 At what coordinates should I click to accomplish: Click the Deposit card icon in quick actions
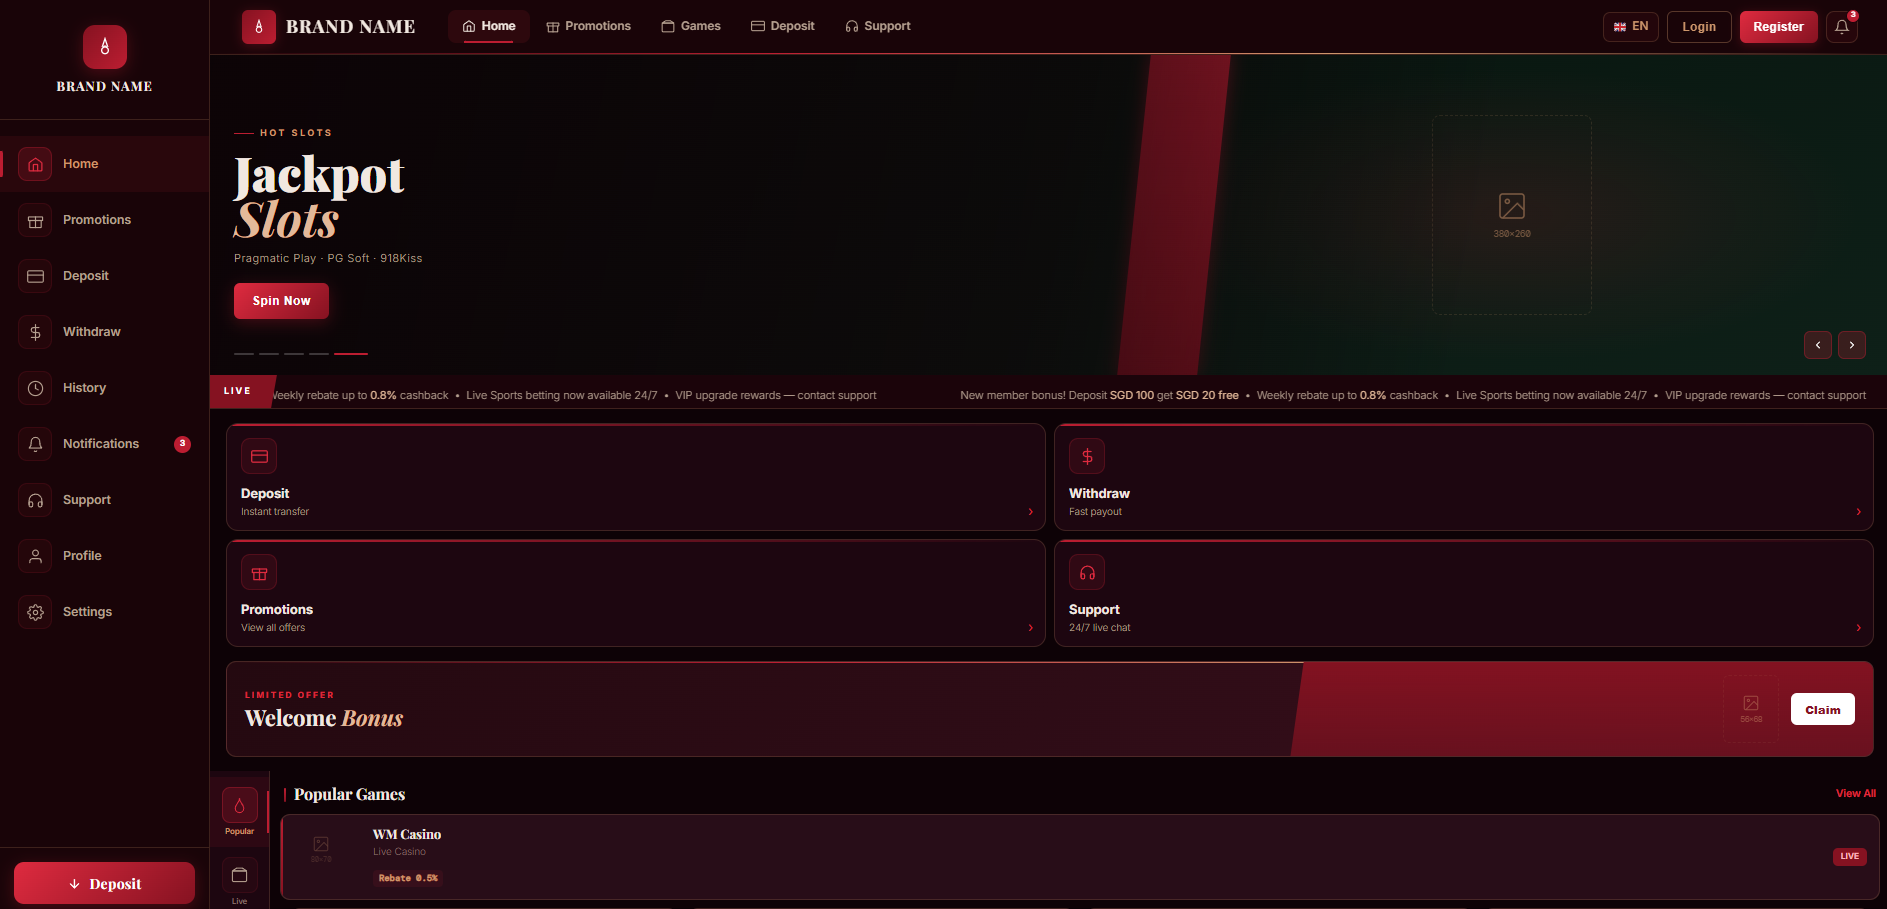tap(259, 457)
